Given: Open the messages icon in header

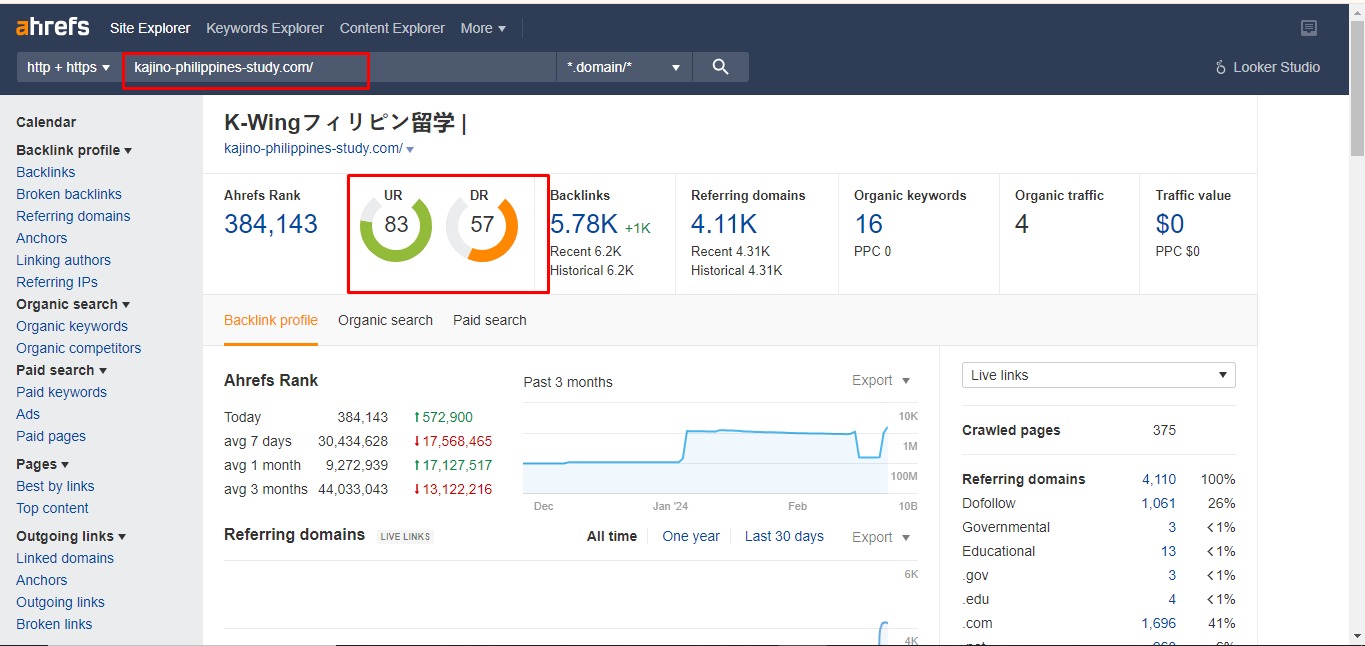Looking at the screenshot, I should click(1309, 28).
